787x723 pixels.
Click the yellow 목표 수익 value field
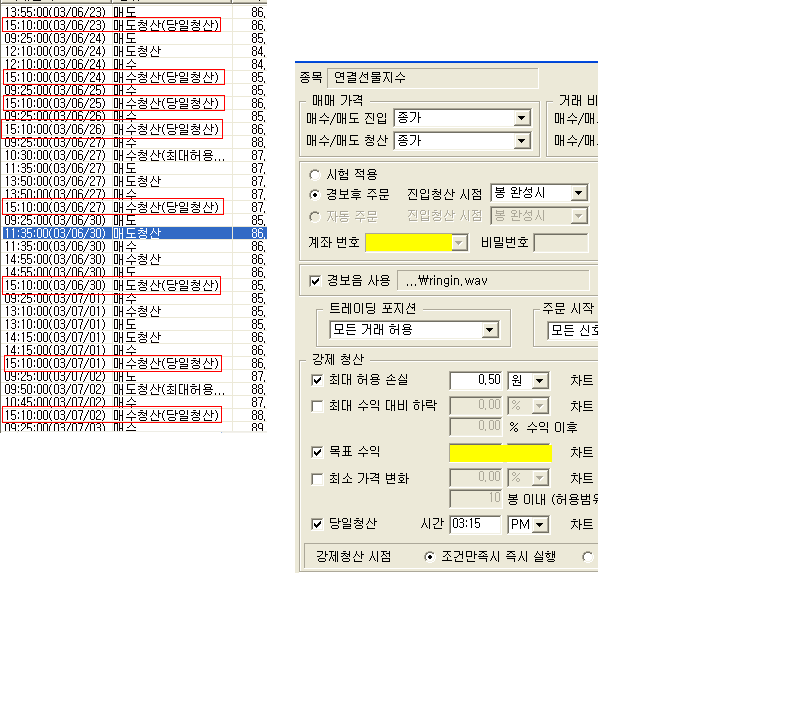499,453
